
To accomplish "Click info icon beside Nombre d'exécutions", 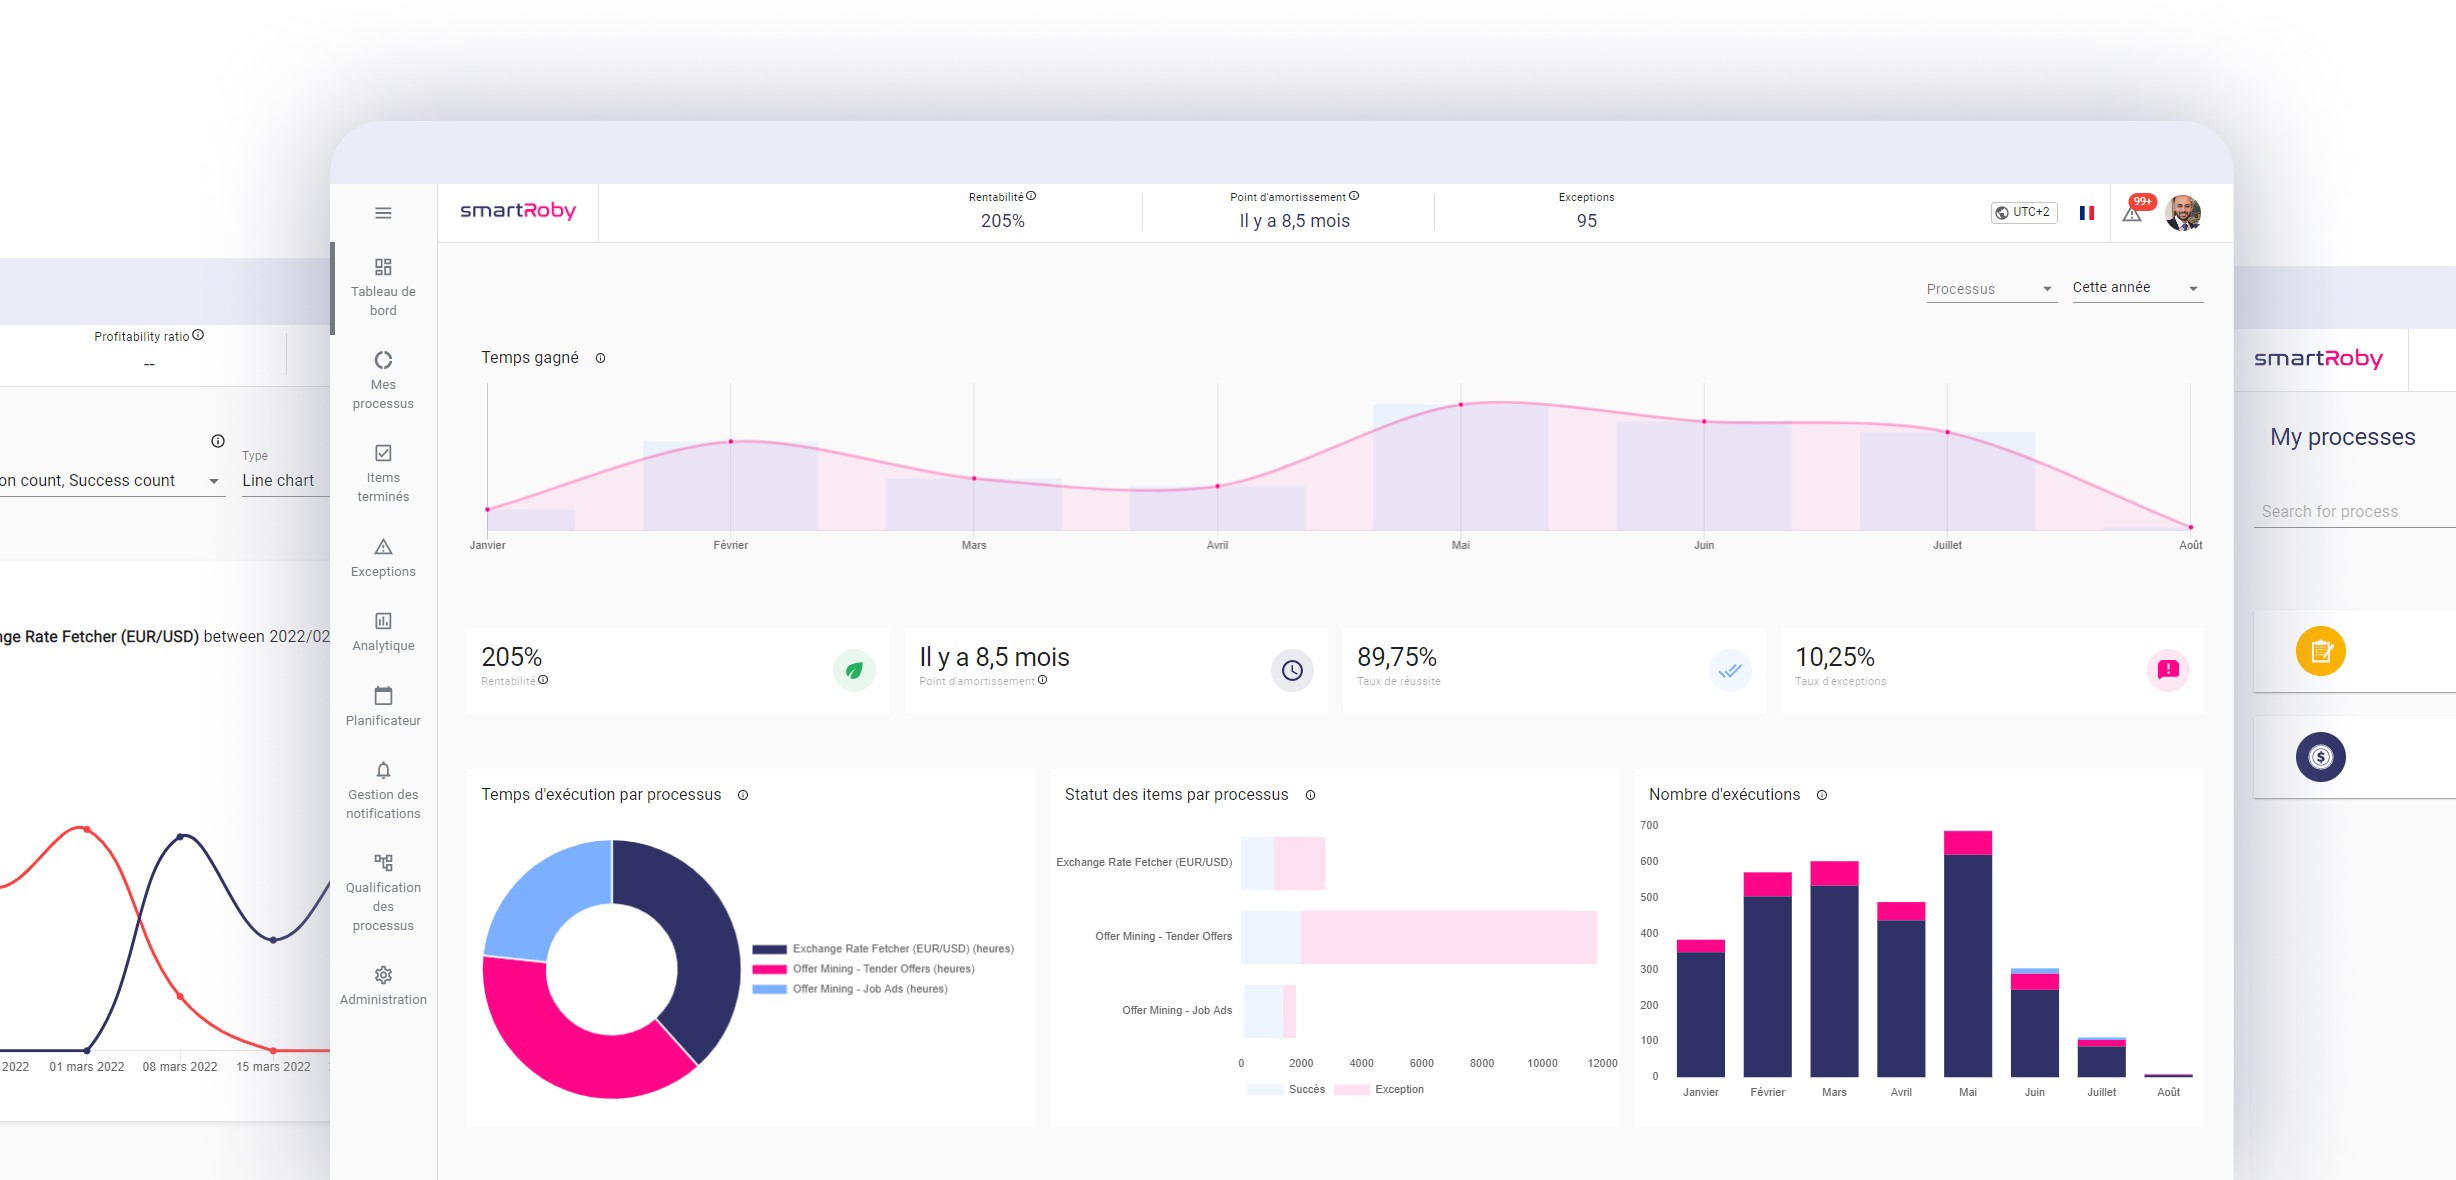I will coord(1822,795).
